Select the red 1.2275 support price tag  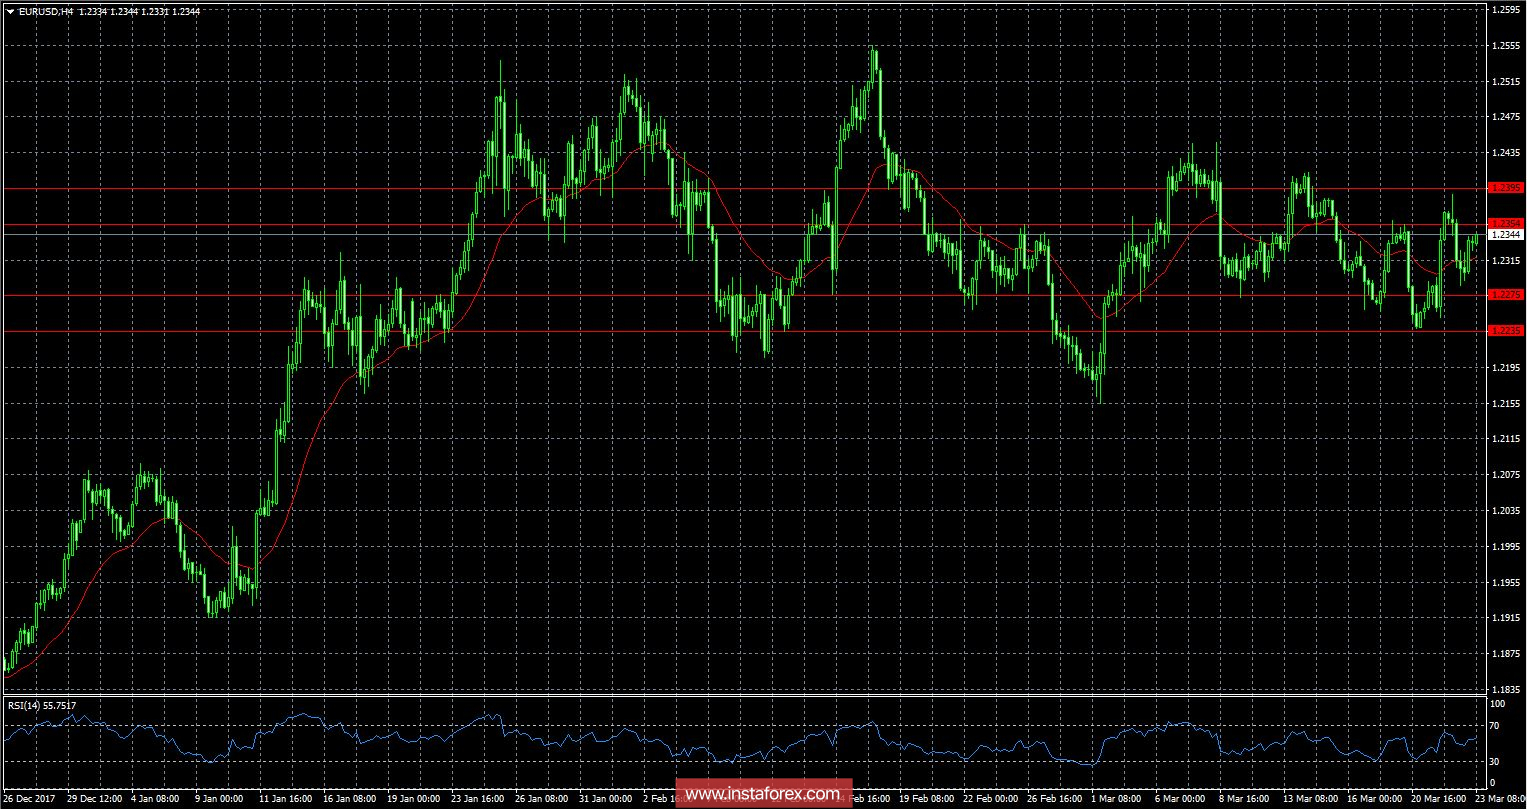(1504, 294)
